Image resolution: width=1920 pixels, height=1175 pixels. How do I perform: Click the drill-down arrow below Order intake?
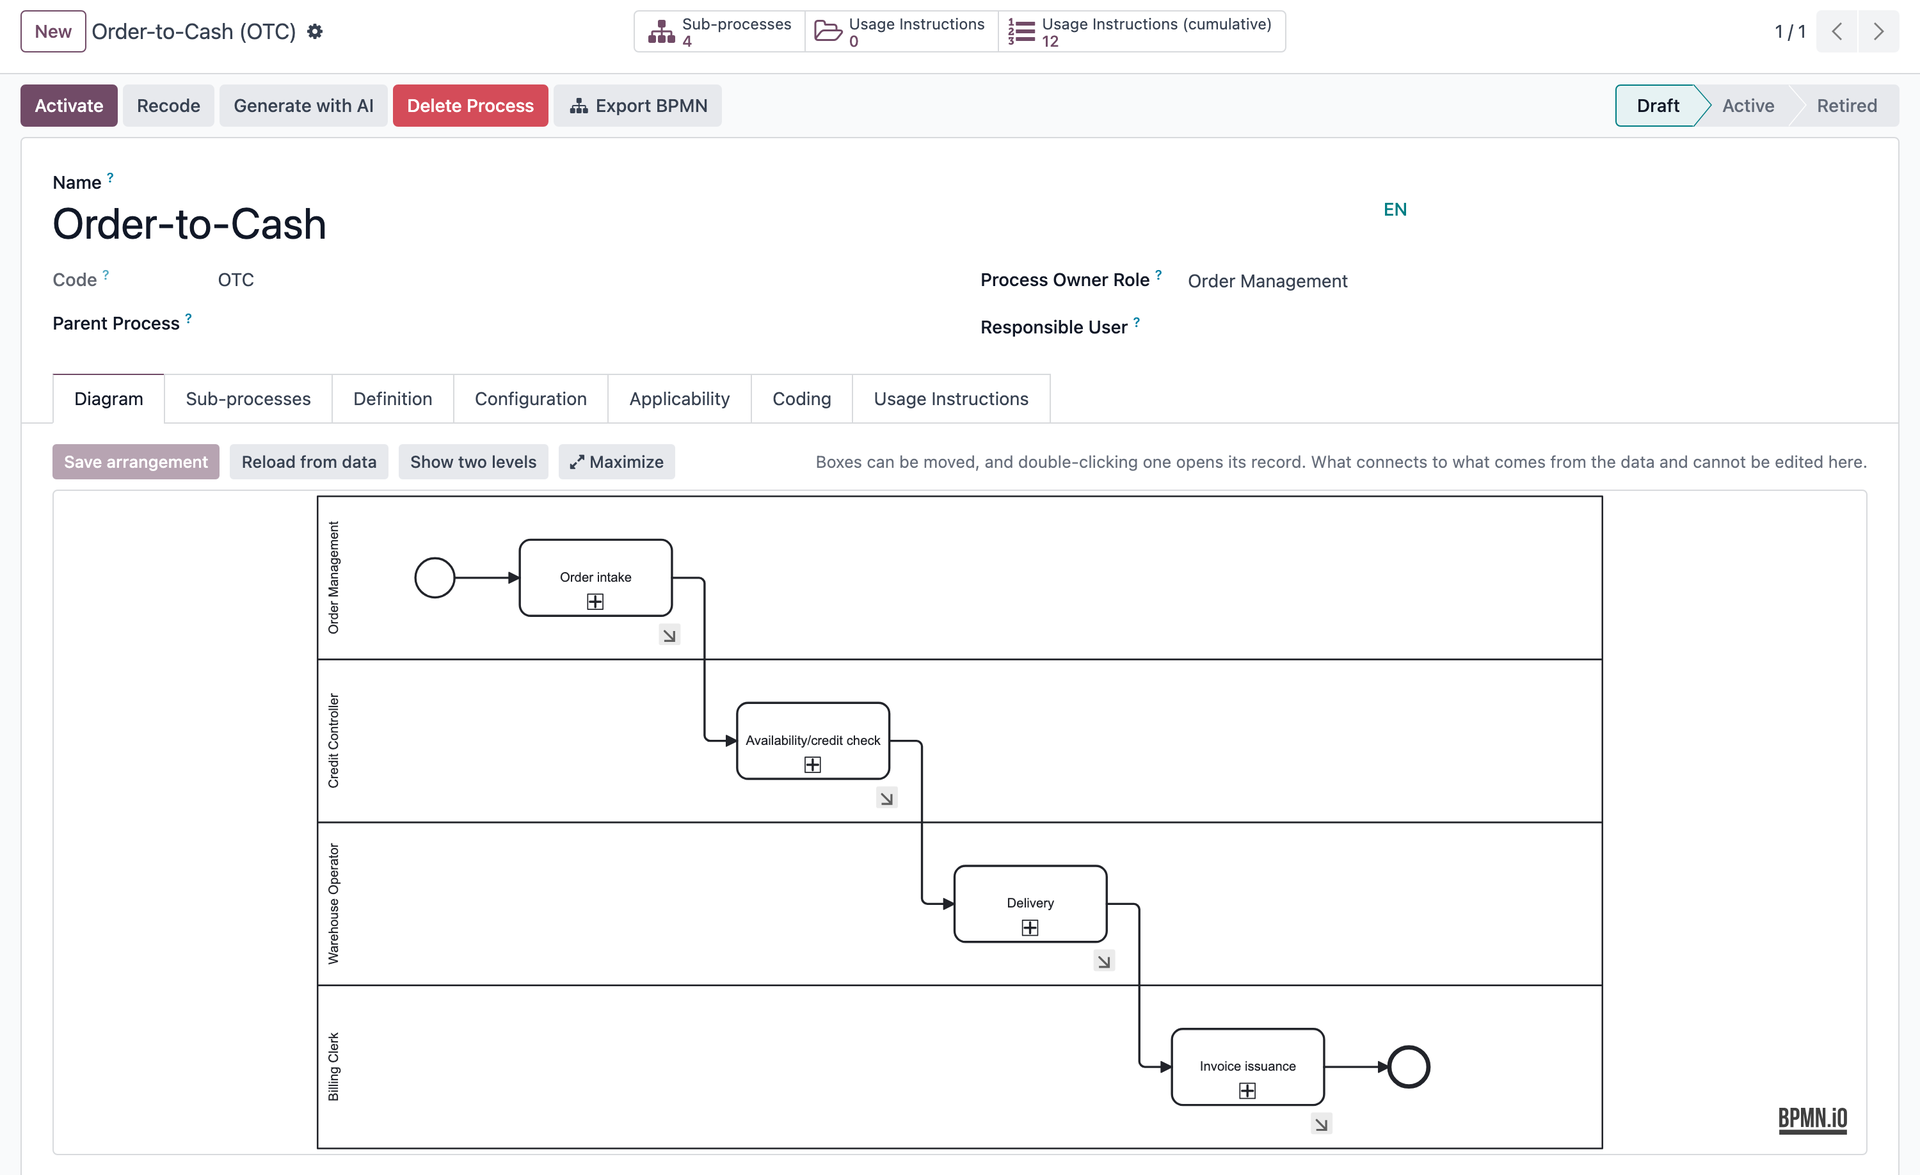pyautogui.click(x=669, y=635)
